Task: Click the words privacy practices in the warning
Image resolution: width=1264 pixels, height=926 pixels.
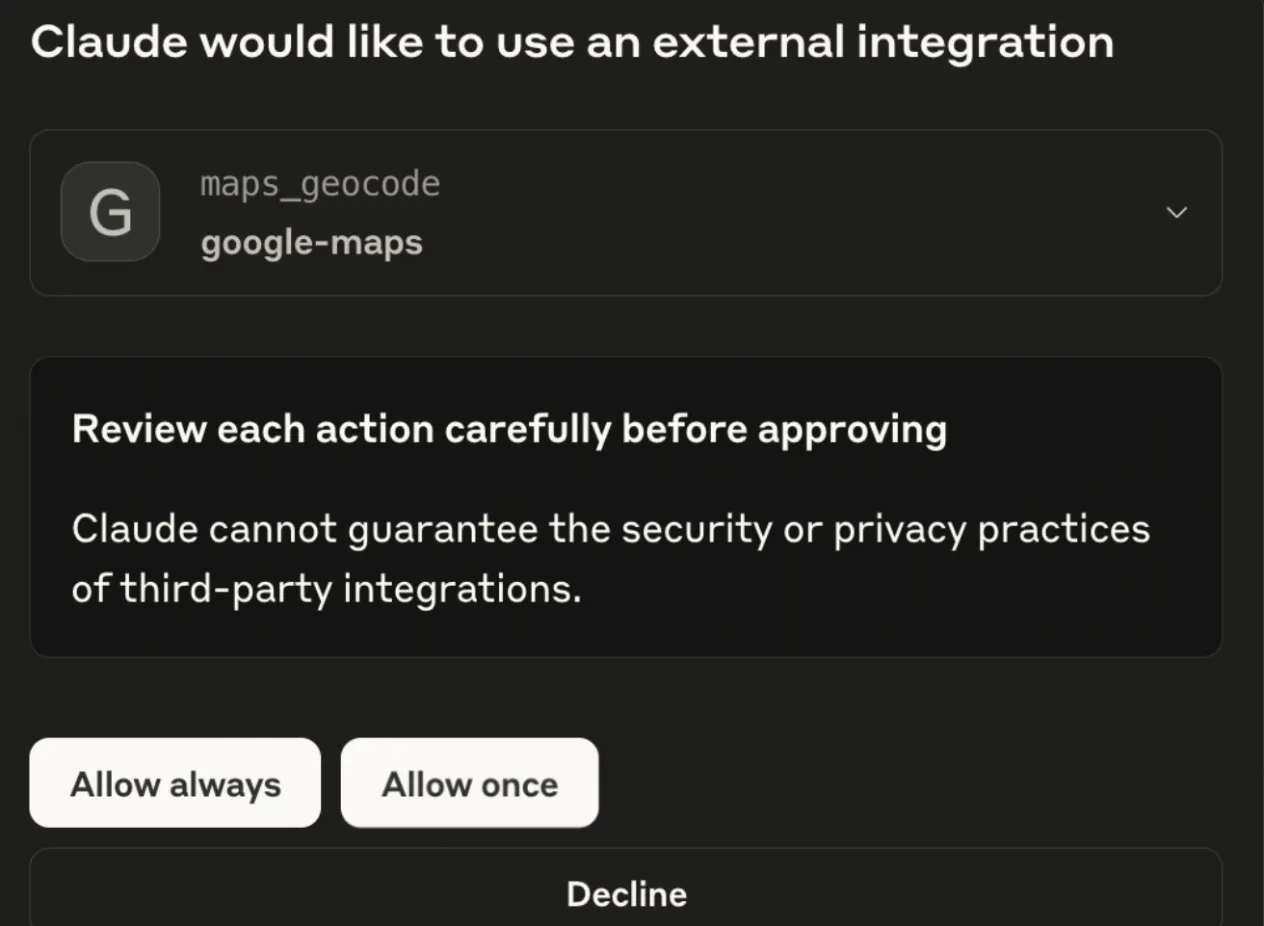Action: (991, 529)
